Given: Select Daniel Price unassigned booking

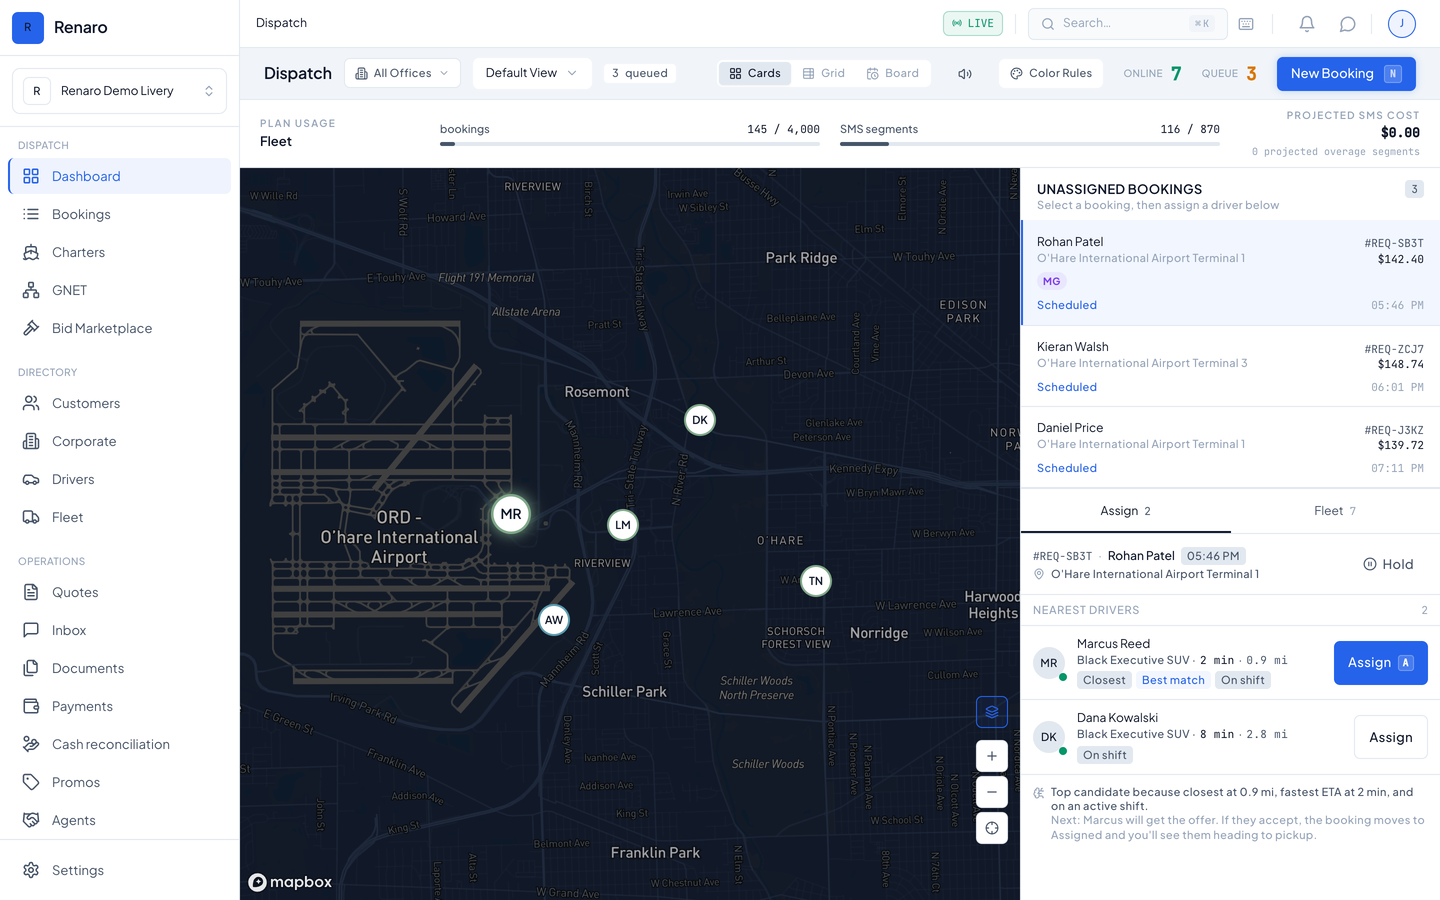Looking at the screenshot, I should click(x=1230, y=447).
